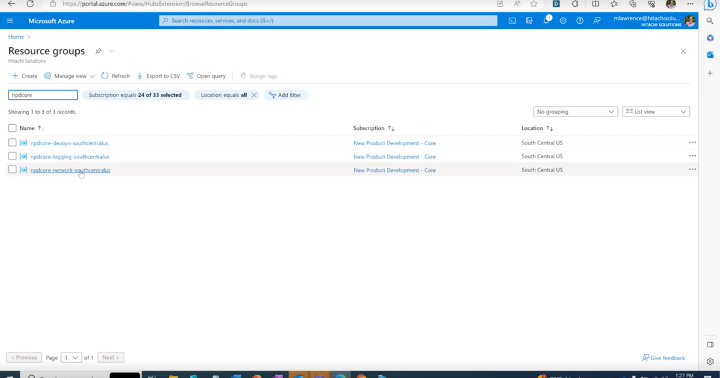Screen dimensions: 720x378
Task: Open portal settings gear in Azure header
Action: pos(563,21)
